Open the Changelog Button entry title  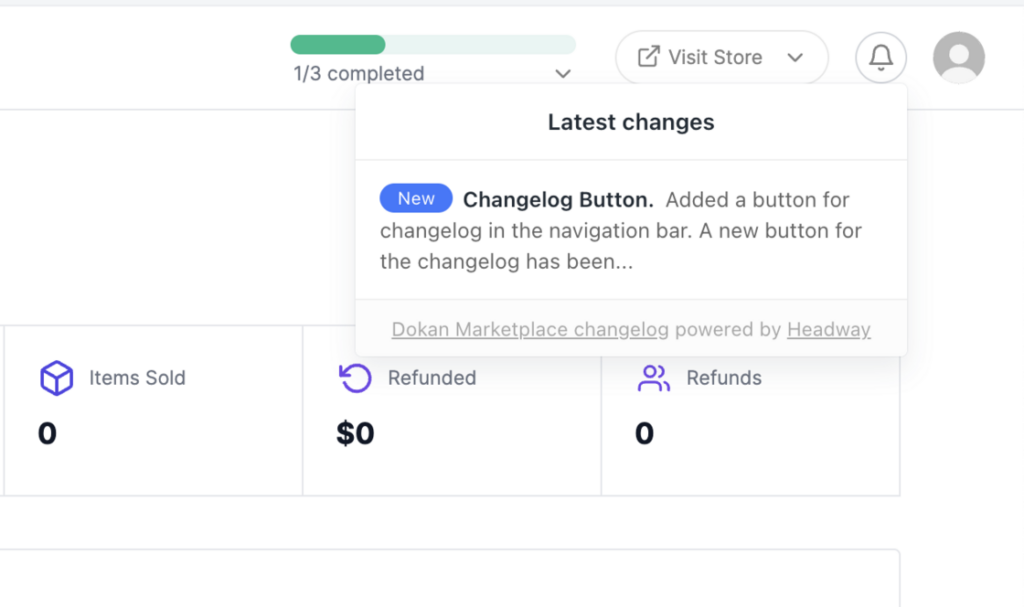tap(558, 199)
